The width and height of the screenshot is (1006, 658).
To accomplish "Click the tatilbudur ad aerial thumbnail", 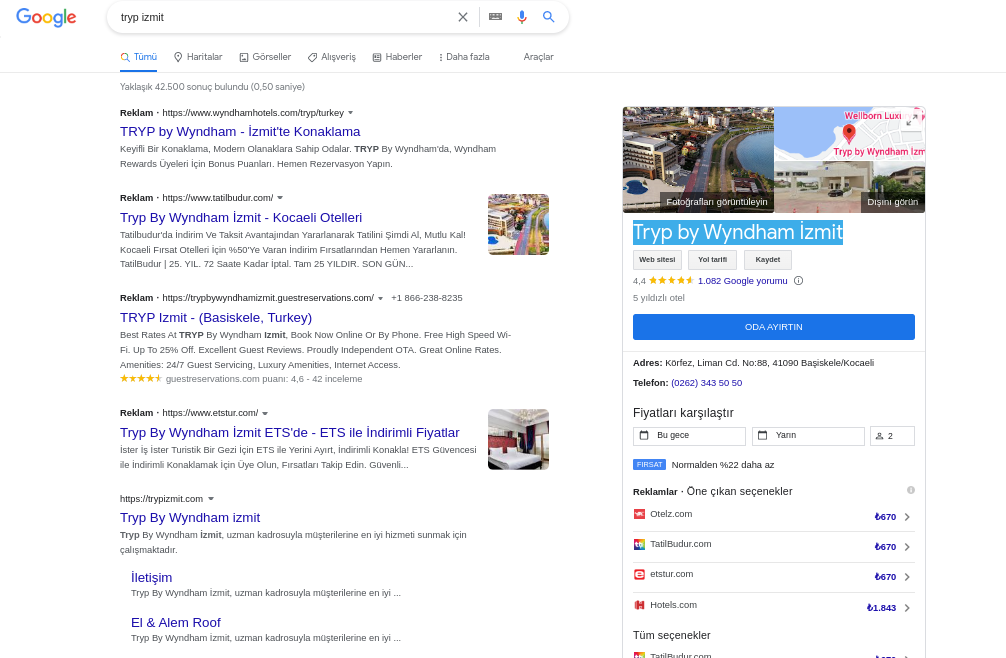I will [518, 224].
